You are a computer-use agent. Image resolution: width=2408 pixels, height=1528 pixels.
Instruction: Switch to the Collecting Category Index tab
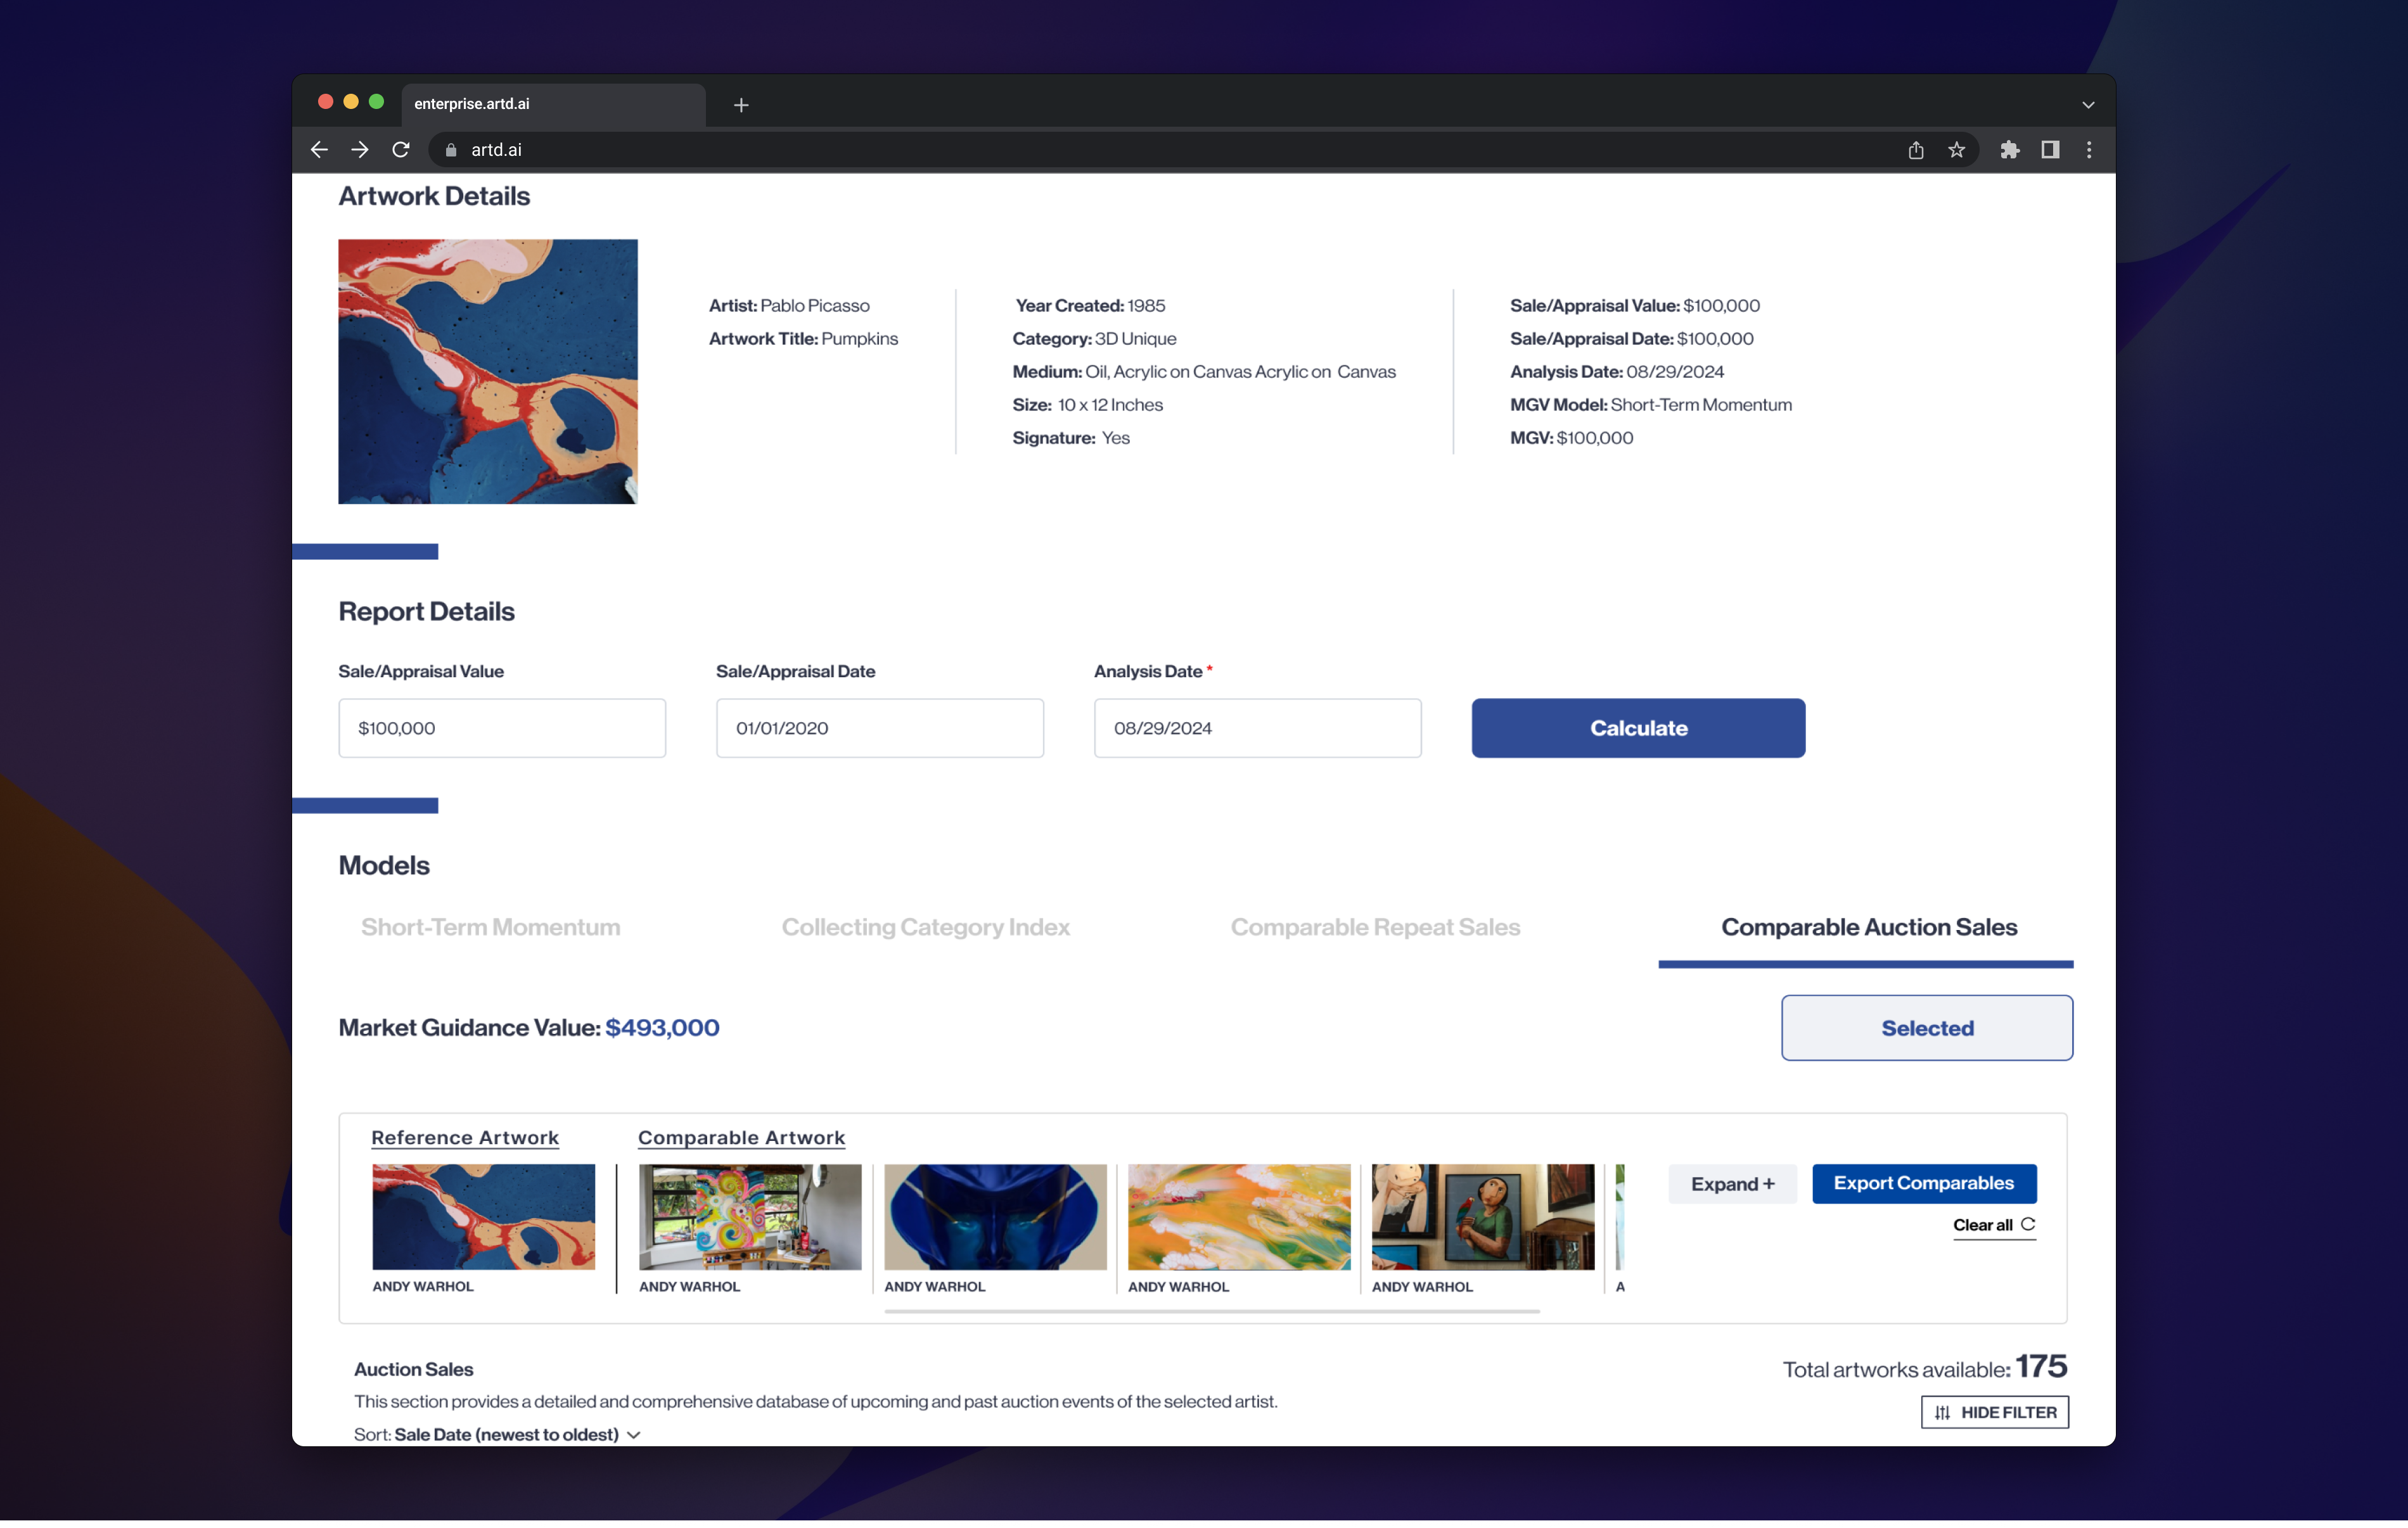coord(925,927)
